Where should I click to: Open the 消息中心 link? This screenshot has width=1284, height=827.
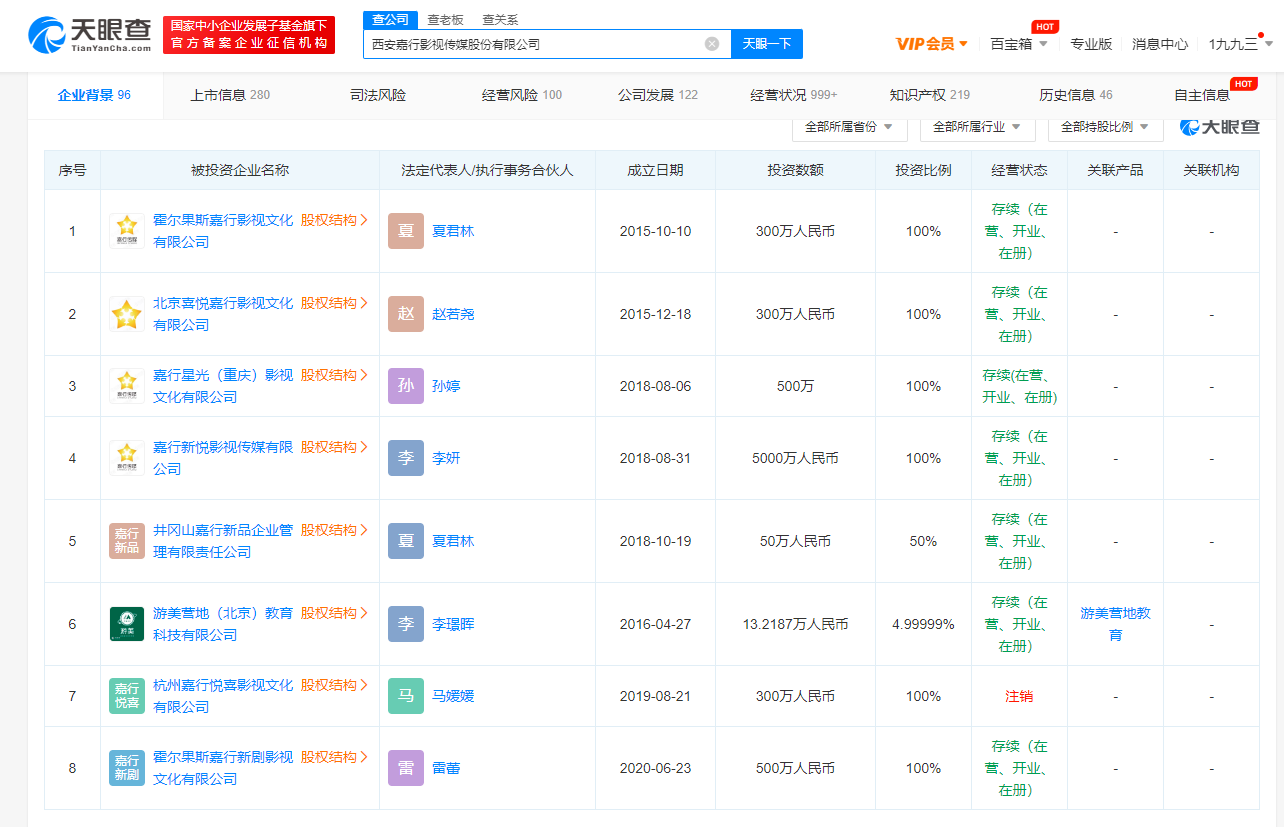coord(1160,44)
